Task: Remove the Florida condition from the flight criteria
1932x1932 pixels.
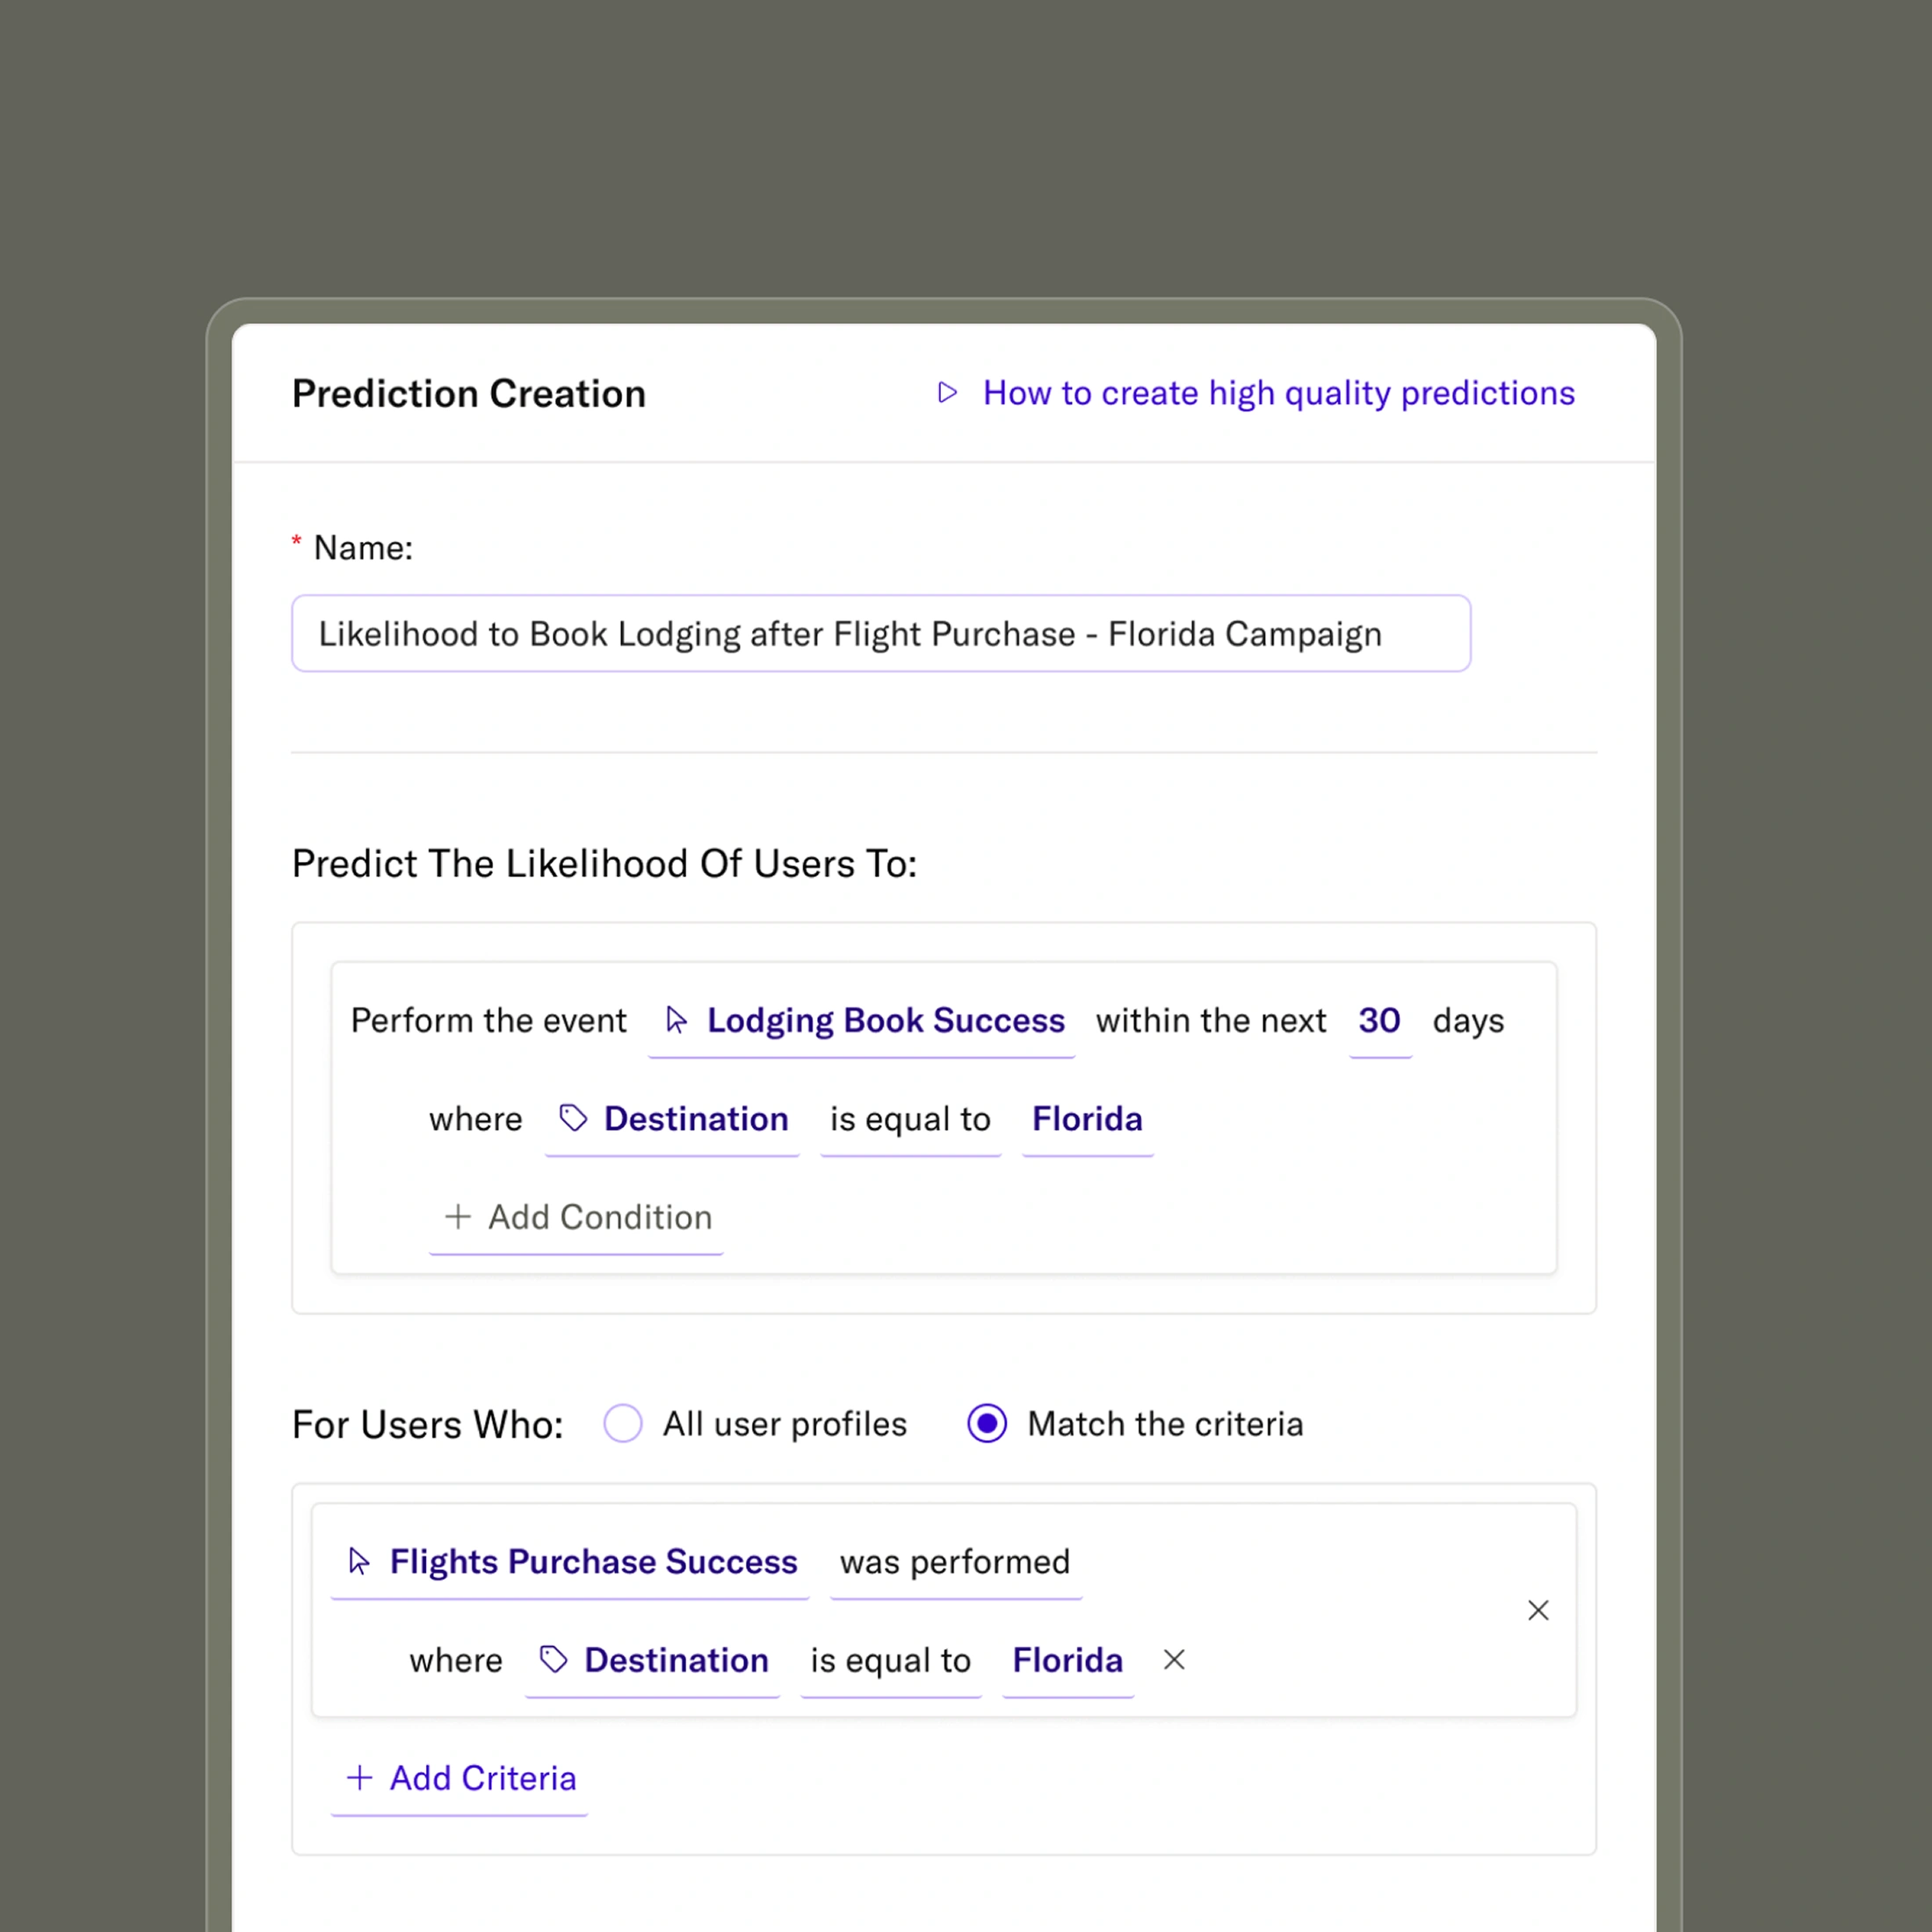Action: tap(1174, 1660)
